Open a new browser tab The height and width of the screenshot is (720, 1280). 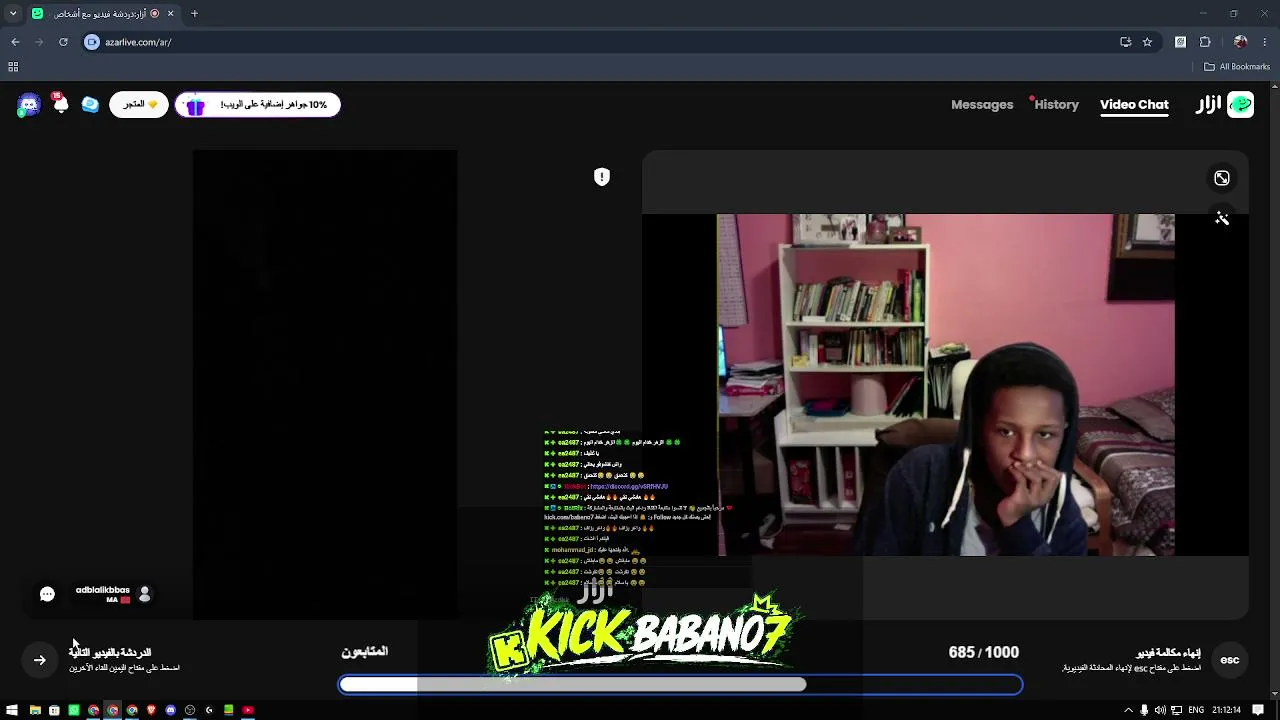click(194, 13)
